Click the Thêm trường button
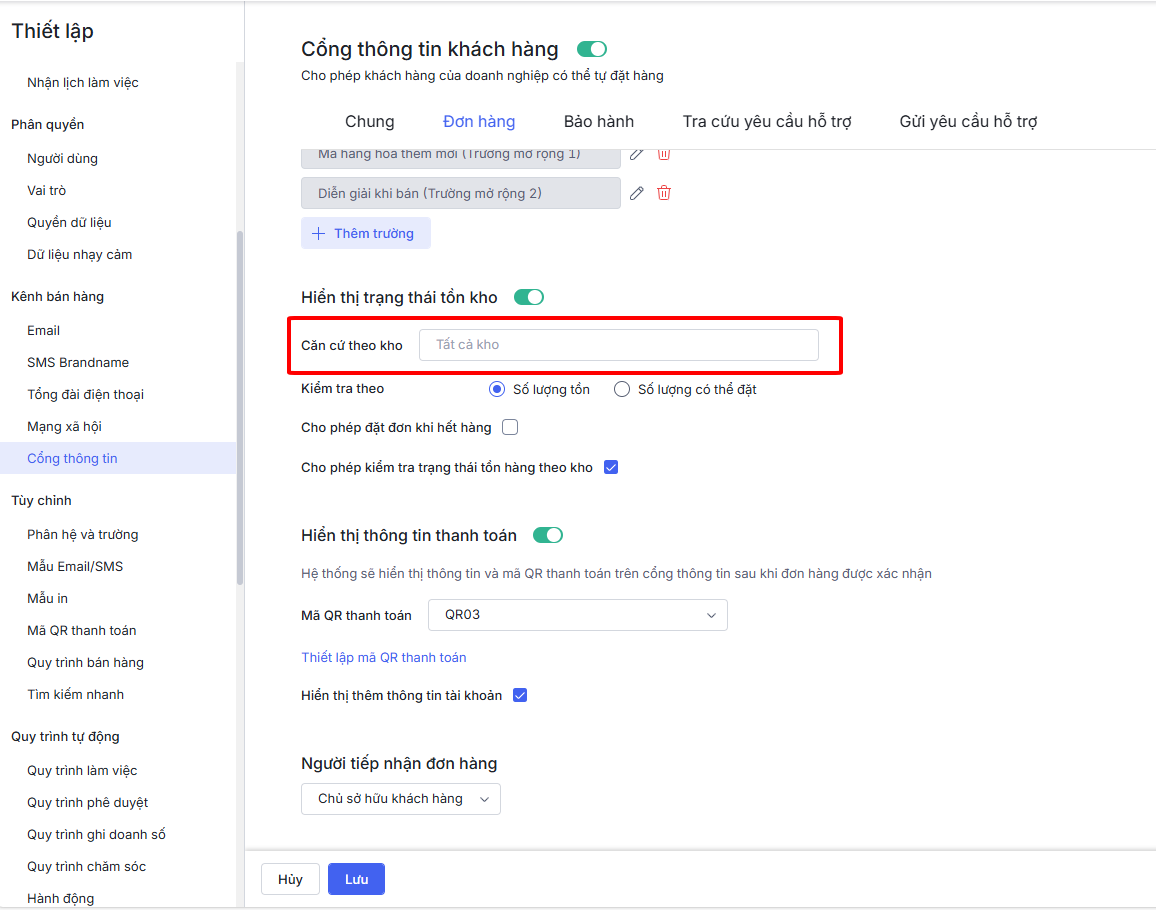Image resolution: width=1156 pixels, height=910 pixels. click(x=365, y=233)
